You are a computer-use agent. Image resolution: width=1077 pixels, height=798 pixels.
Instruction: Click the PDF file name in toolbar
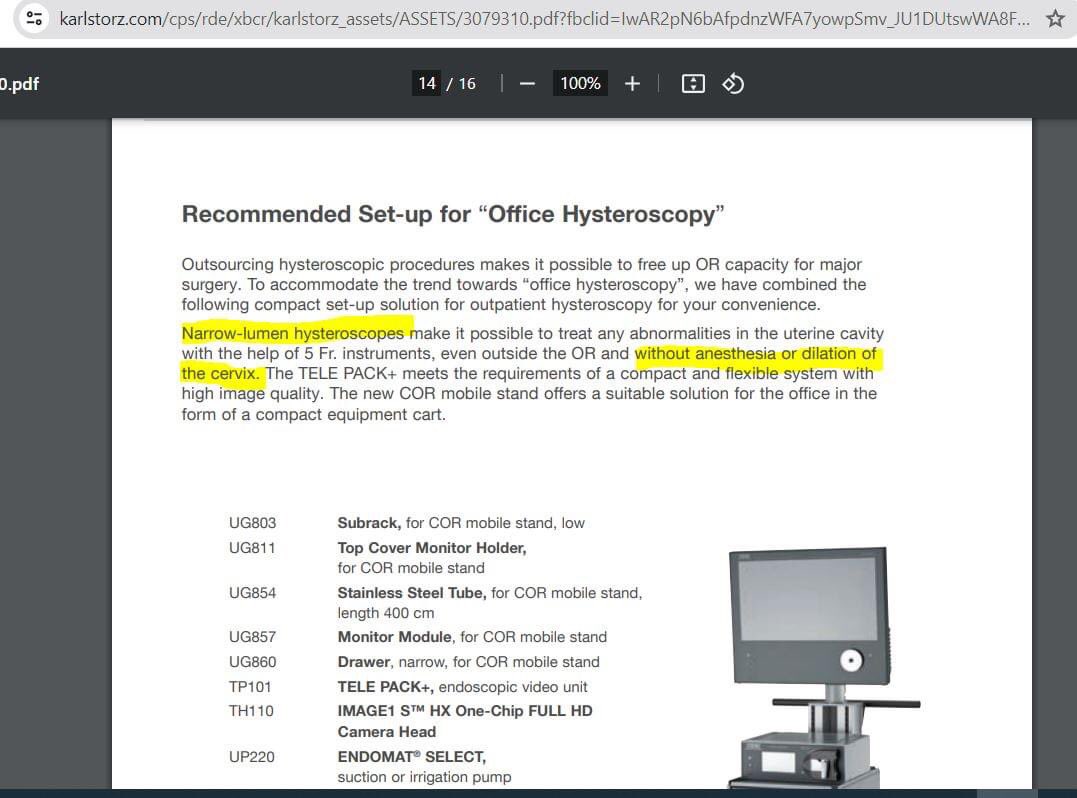pos(19,84)
